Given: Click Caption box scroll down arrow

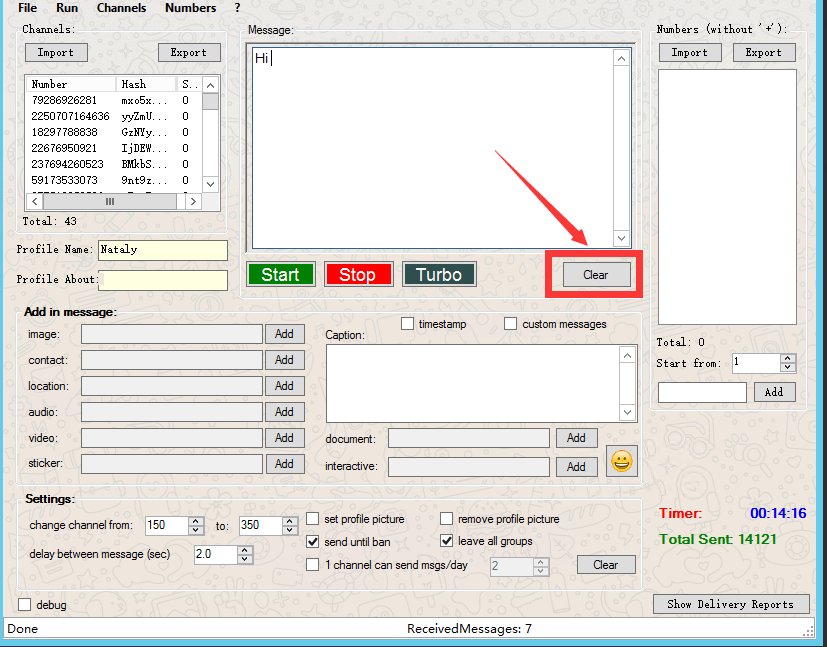Looking at the screenshot, I should (628, 412).
